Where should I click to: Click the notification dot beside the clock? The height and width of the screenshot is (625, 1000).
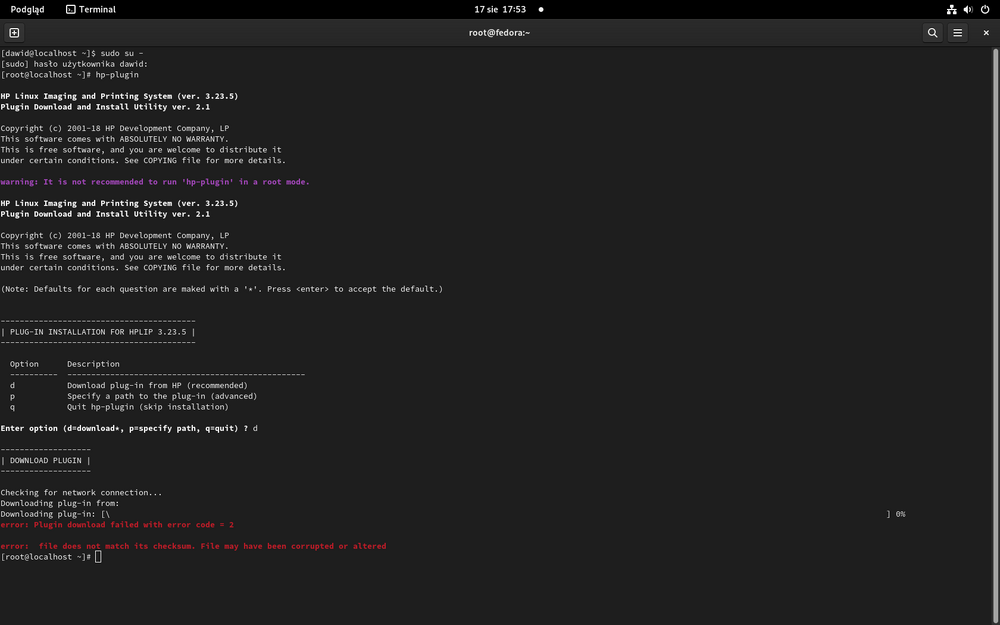coord(541,9)
